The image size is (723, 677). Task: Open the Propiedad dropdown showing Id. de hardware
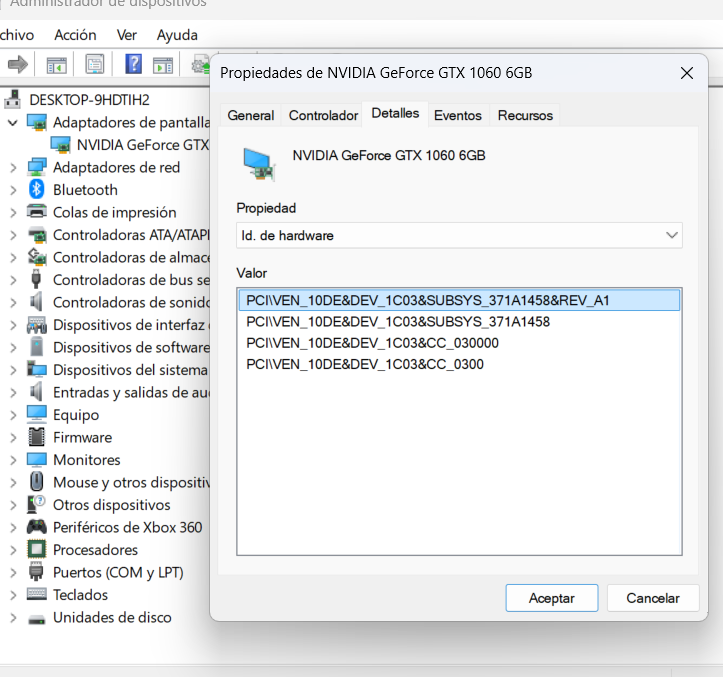[459, 235]
